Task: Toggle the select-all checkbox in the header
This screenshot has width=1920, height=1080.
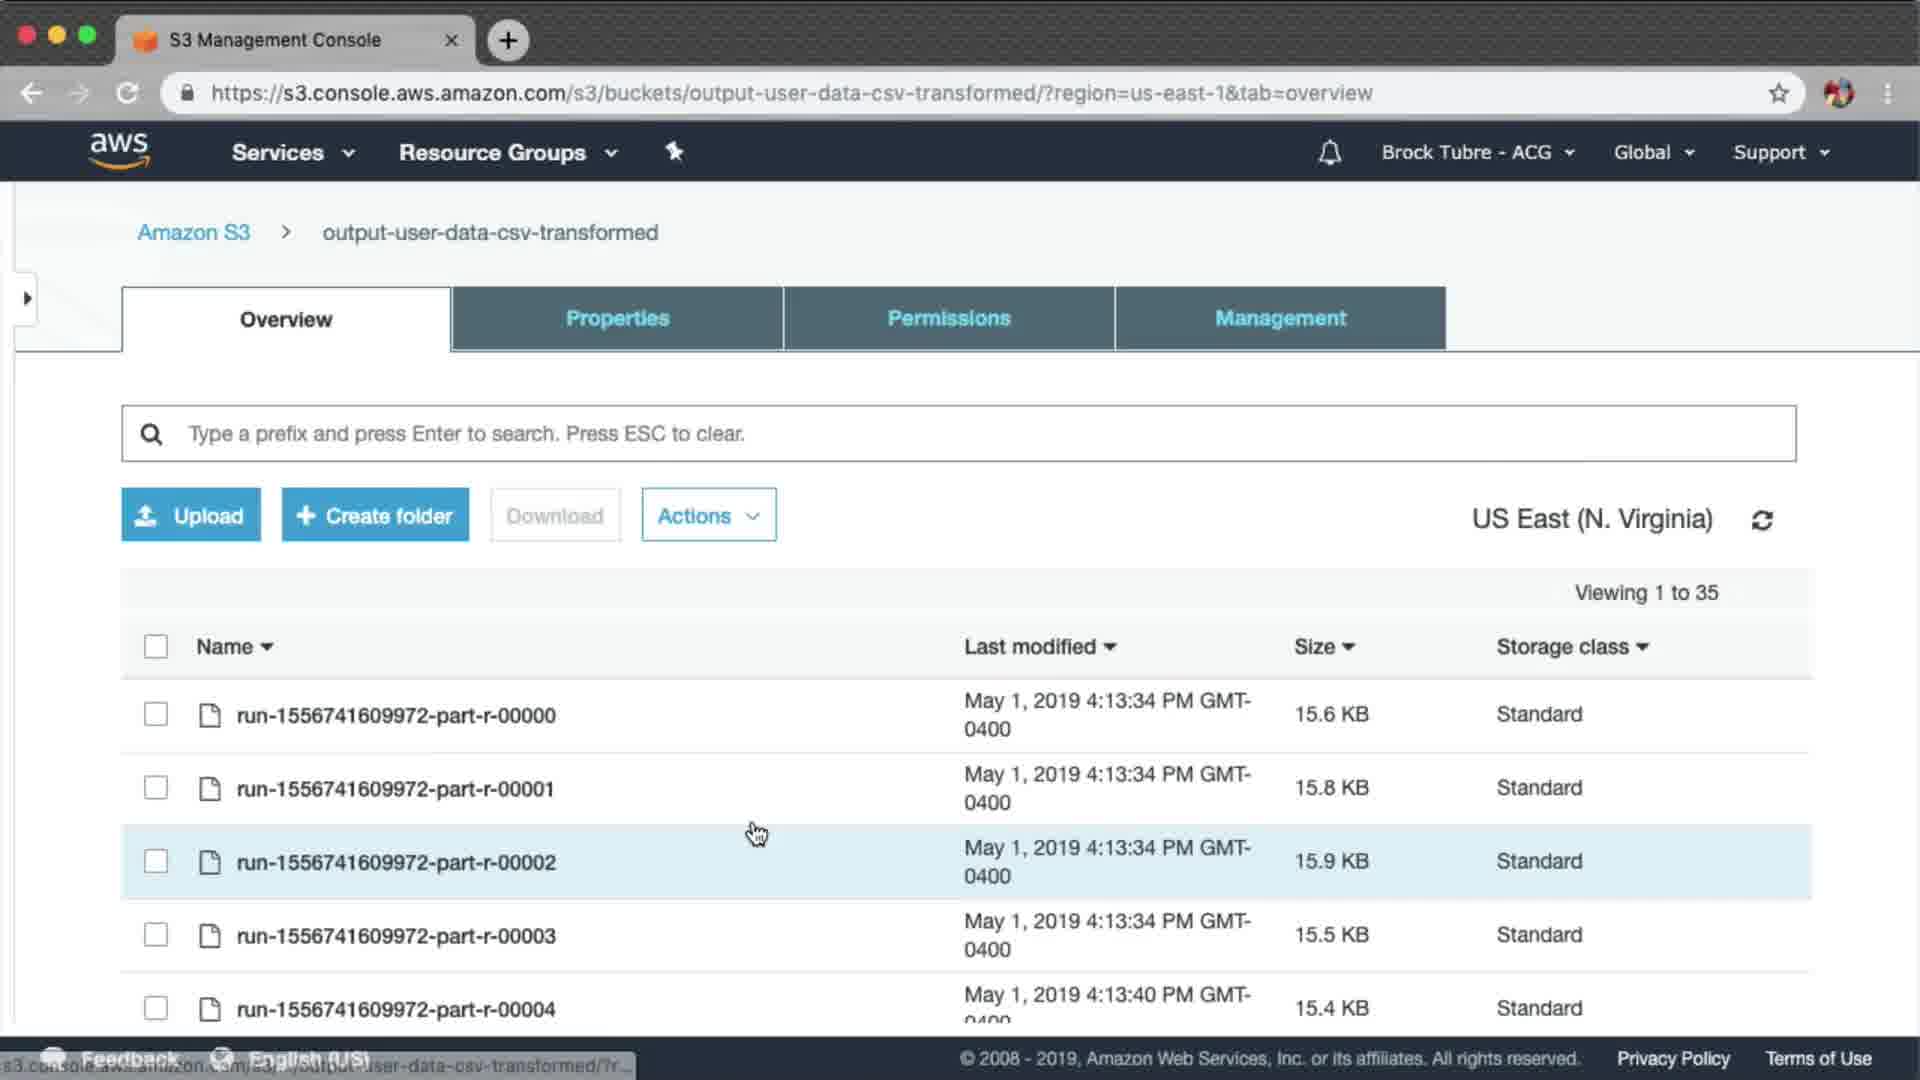Action: click(x=156, y=647)
